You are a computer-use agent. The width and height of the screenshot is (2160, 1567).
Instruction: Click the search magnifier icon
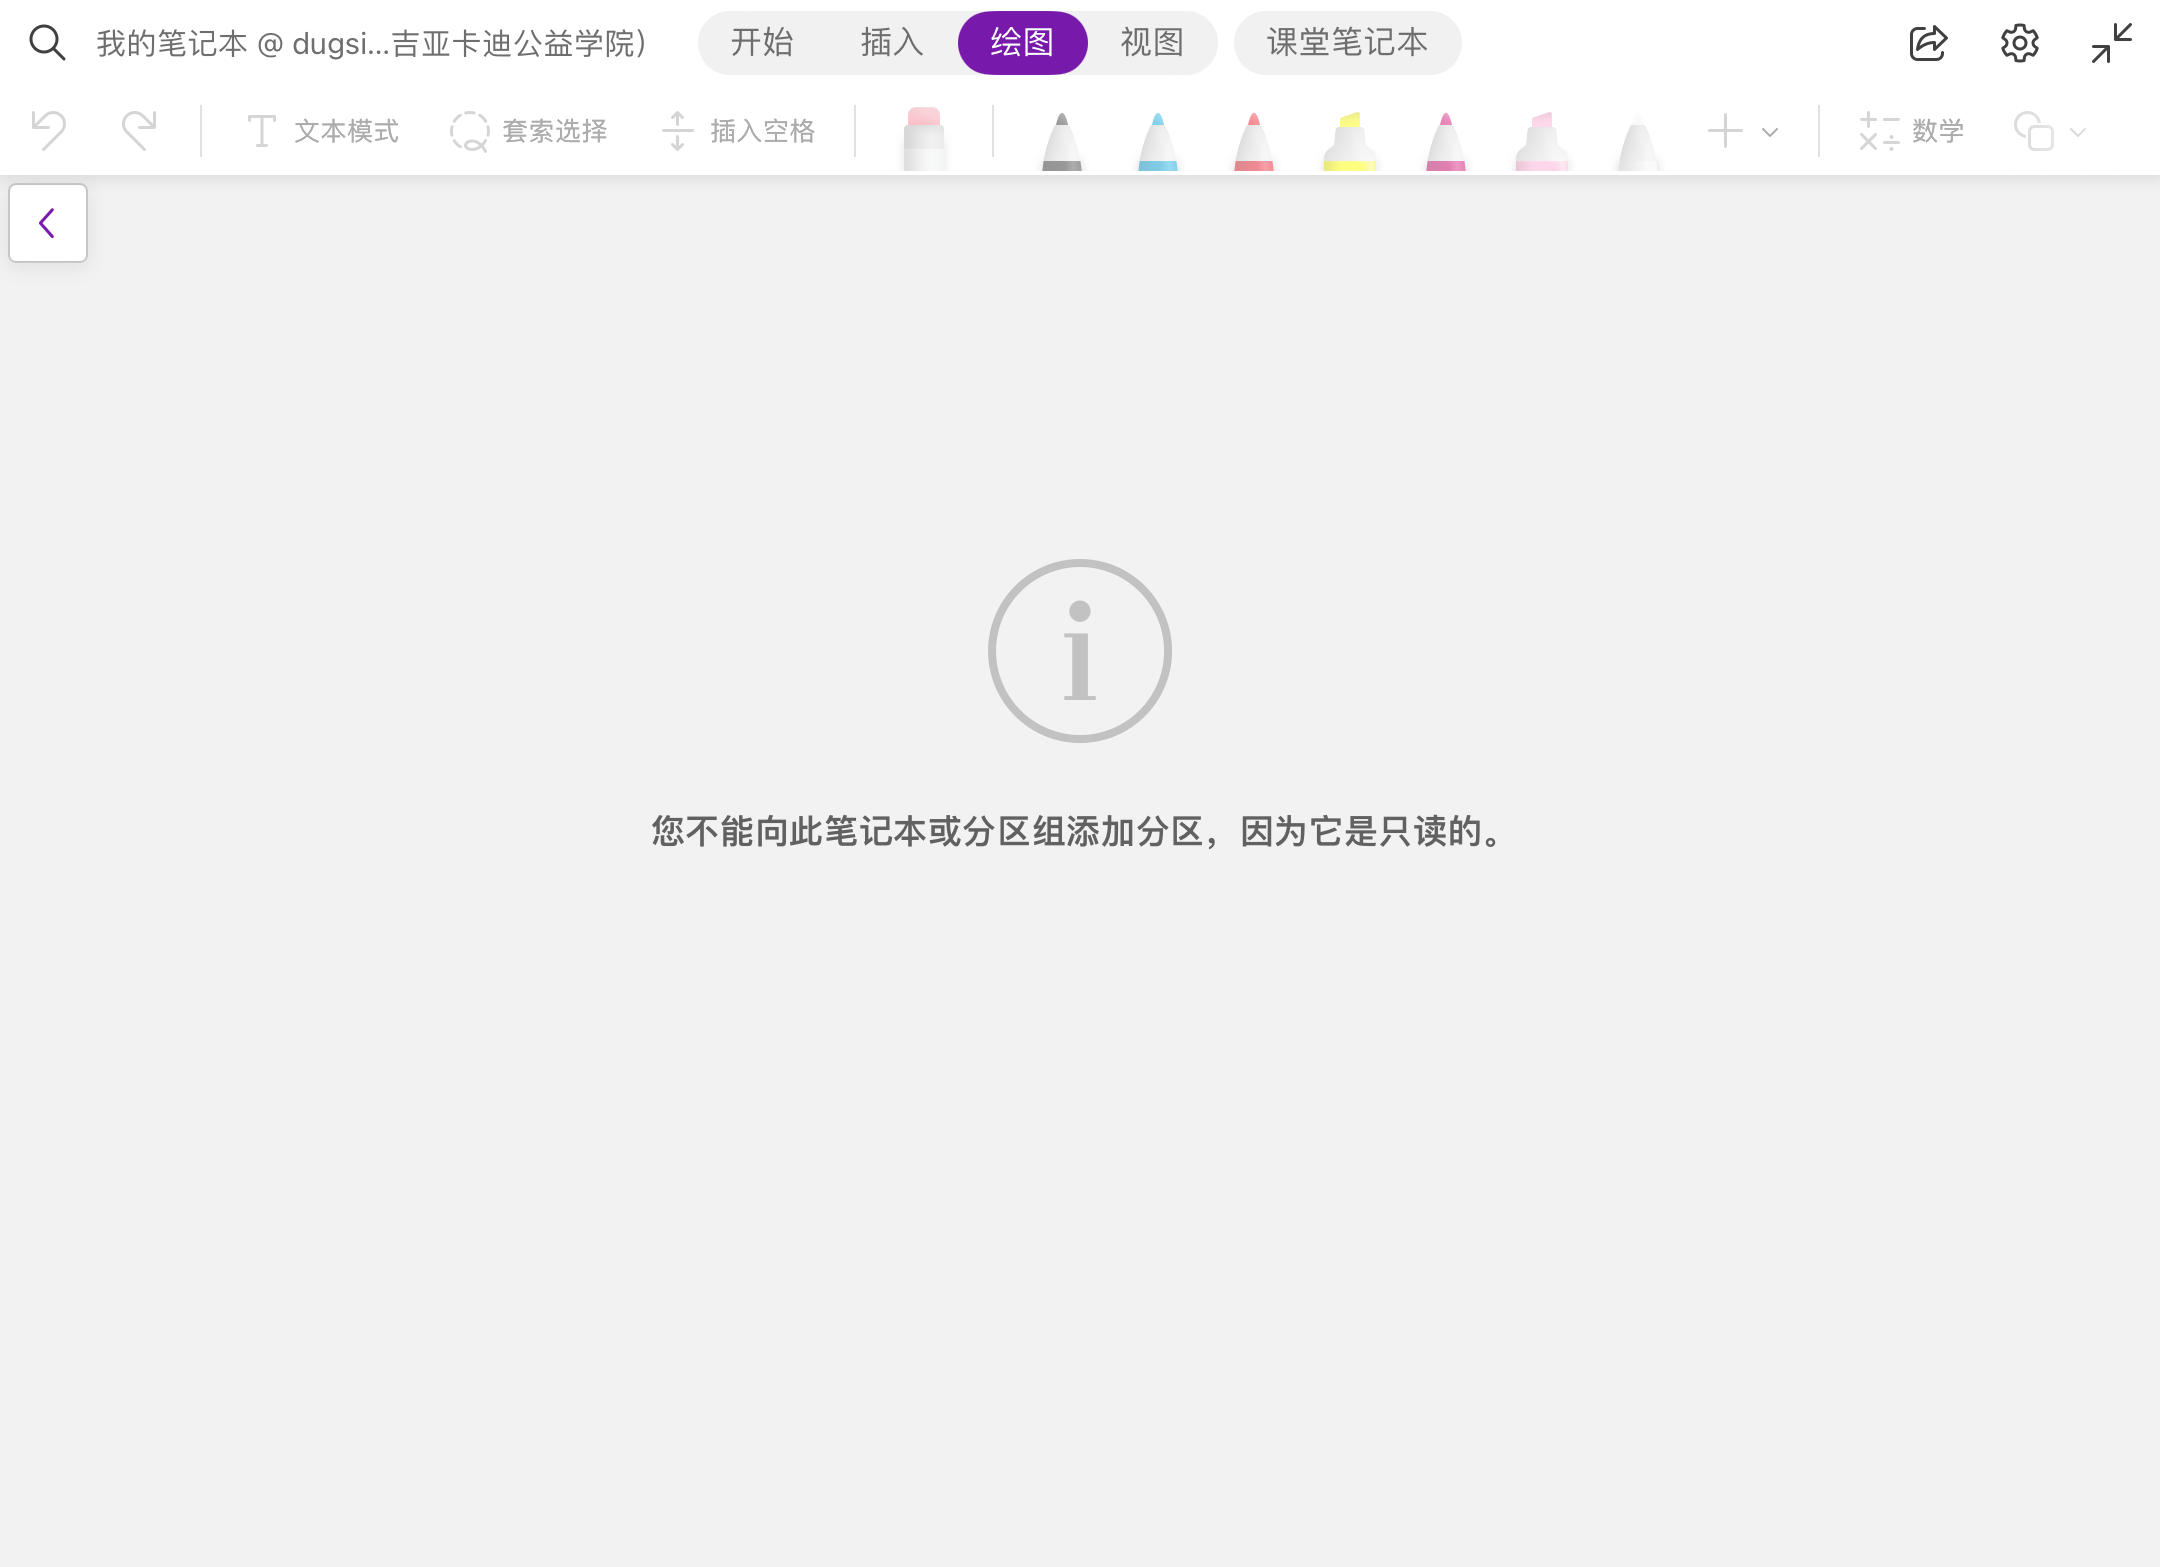47,43
